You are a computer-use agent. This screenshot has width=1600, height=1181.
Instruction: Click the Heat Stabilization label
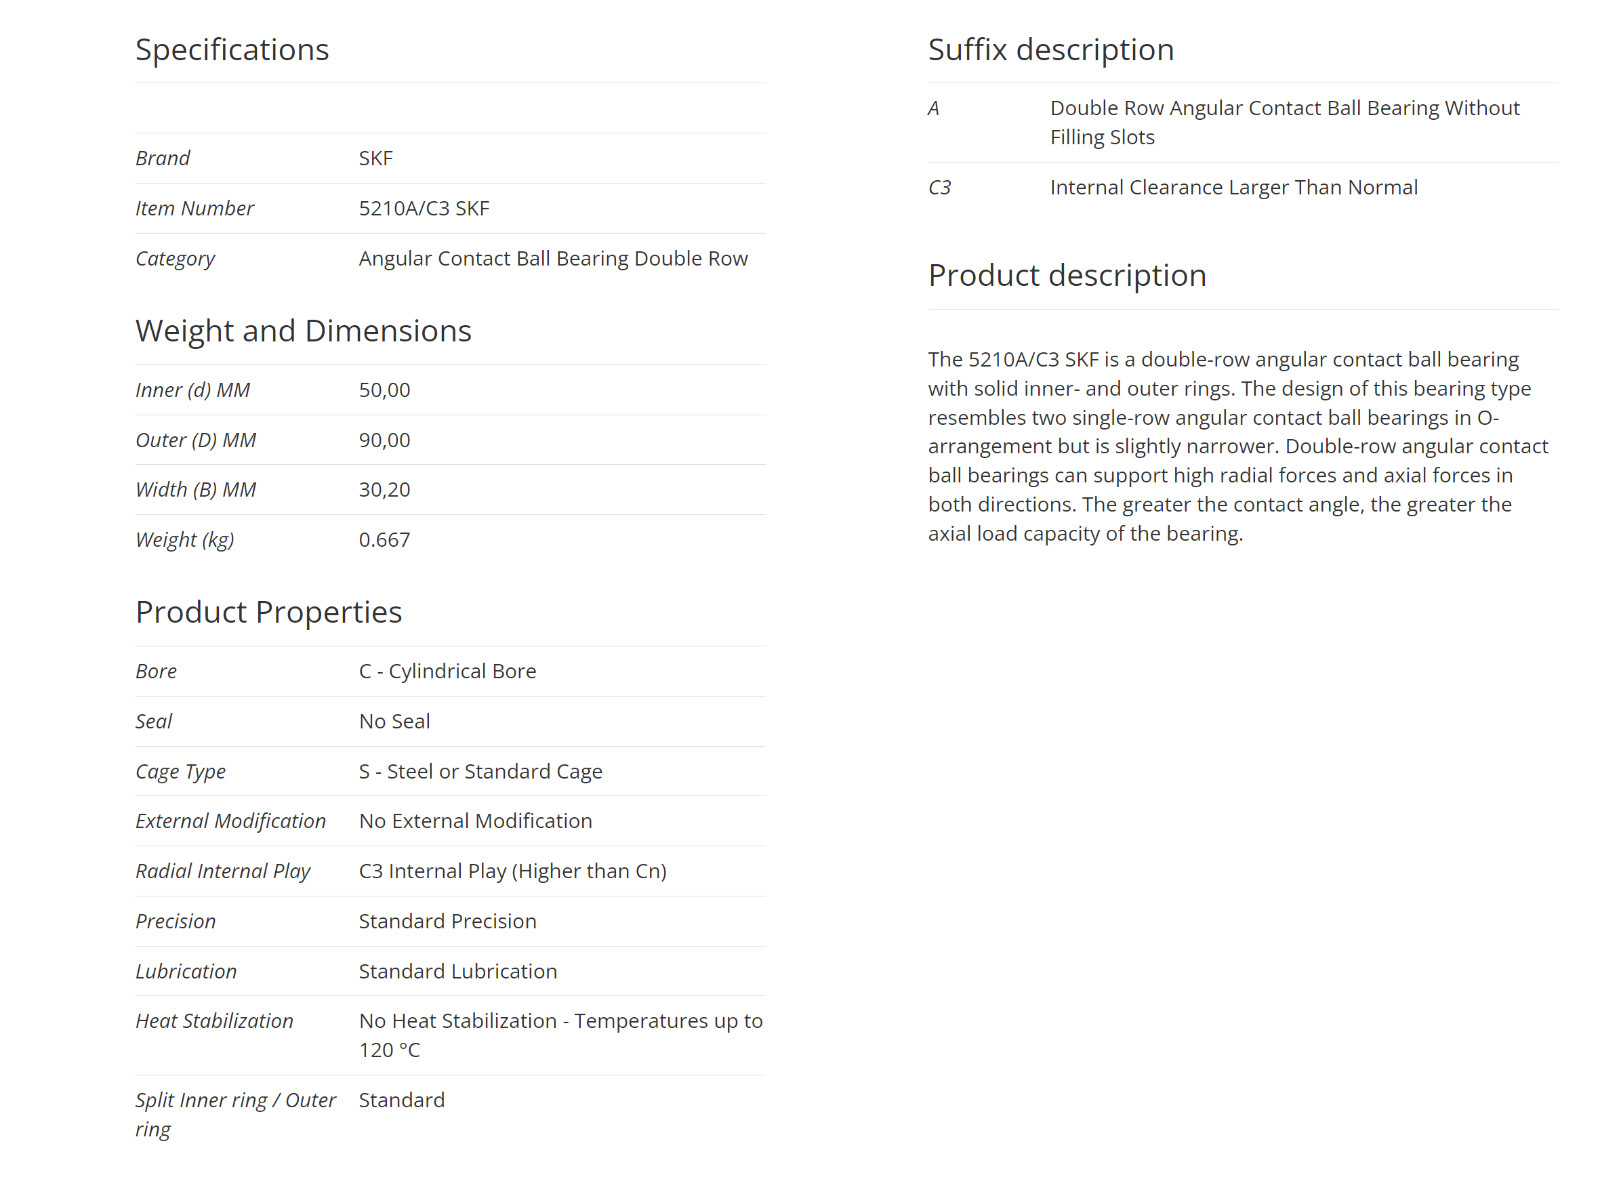pos(214,1021)
